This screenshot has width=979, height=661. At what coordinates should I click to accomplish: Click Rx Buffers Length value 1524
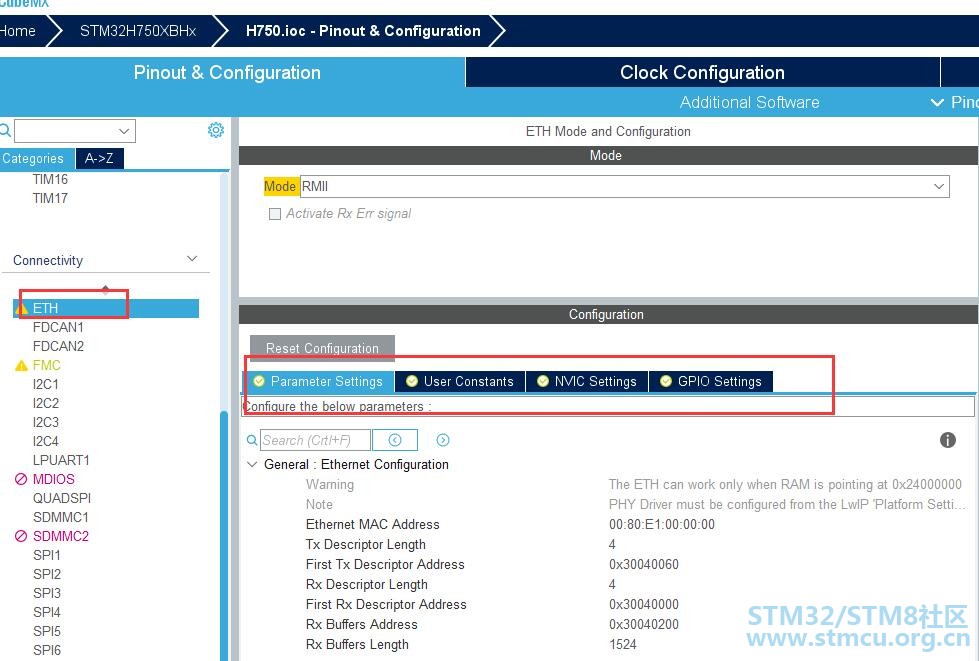623,644
